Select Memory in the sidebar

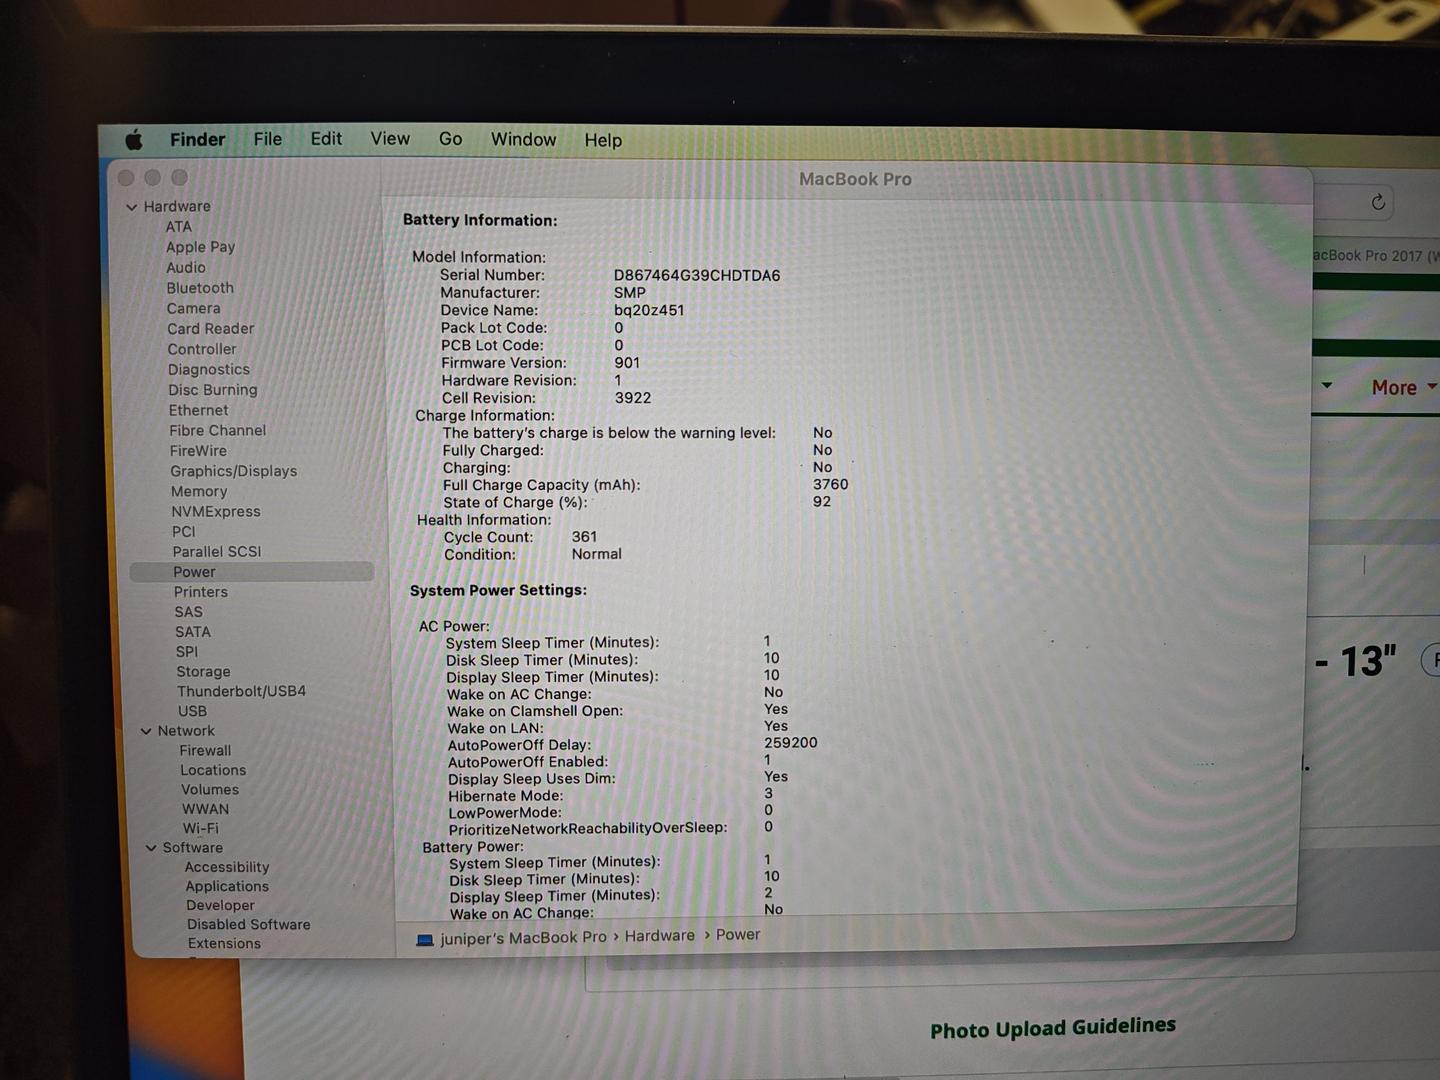tap(199, 491)
